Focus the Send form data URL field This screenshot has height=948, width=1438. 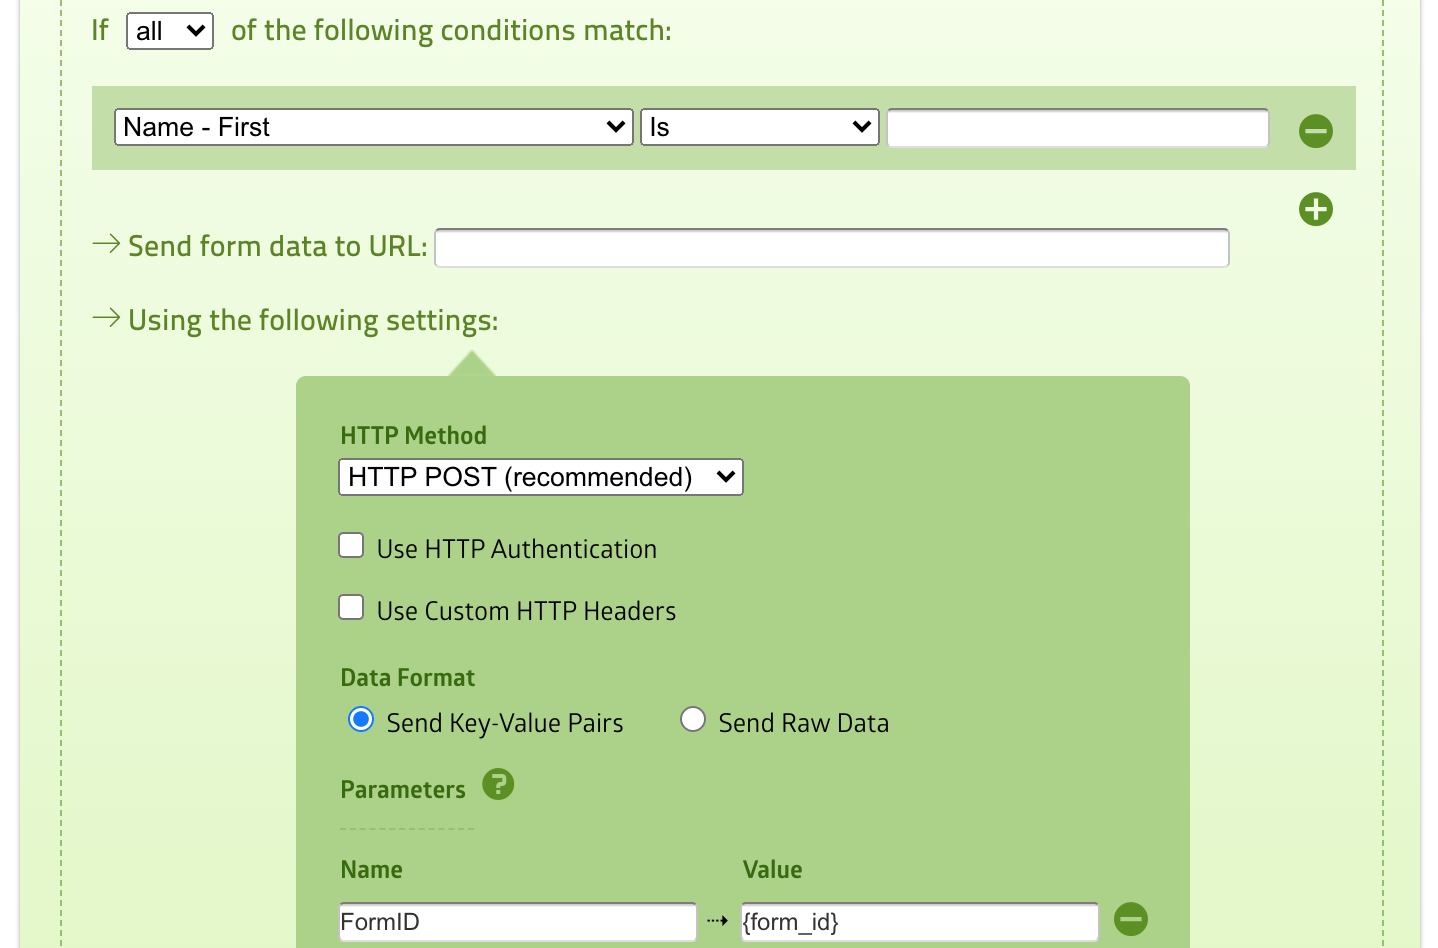coord(831,248)
